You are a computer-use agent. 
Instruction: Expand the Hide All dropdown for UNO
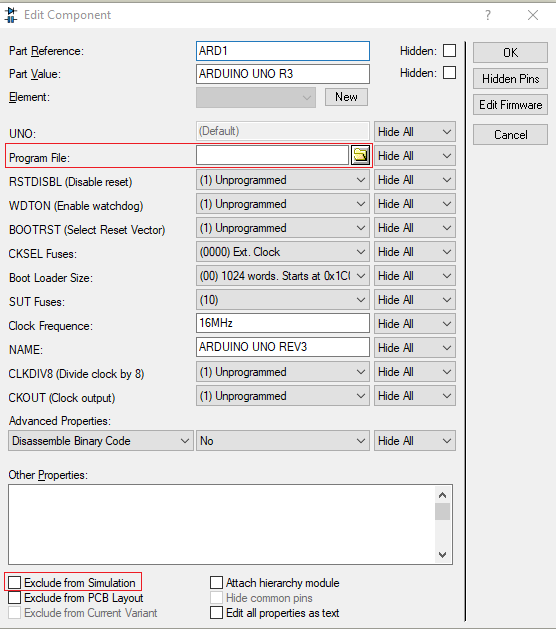(x=415, y=132)
